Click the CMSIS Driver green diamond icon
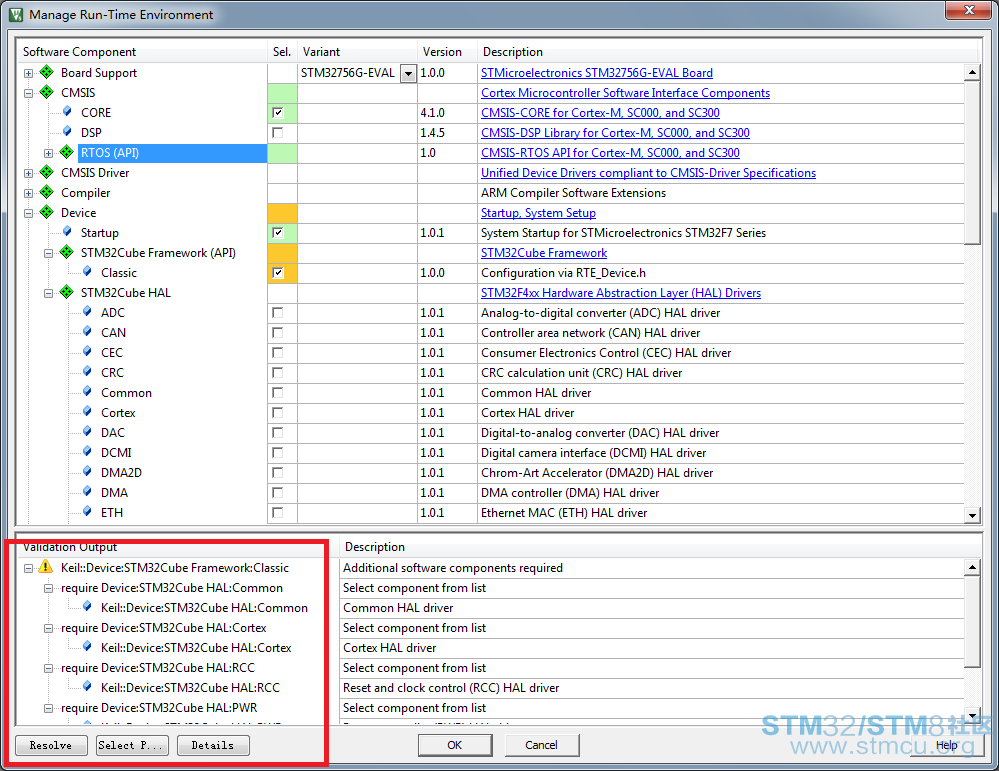The width and height of the screenshot is (999, 771). (x=47, y=171)
